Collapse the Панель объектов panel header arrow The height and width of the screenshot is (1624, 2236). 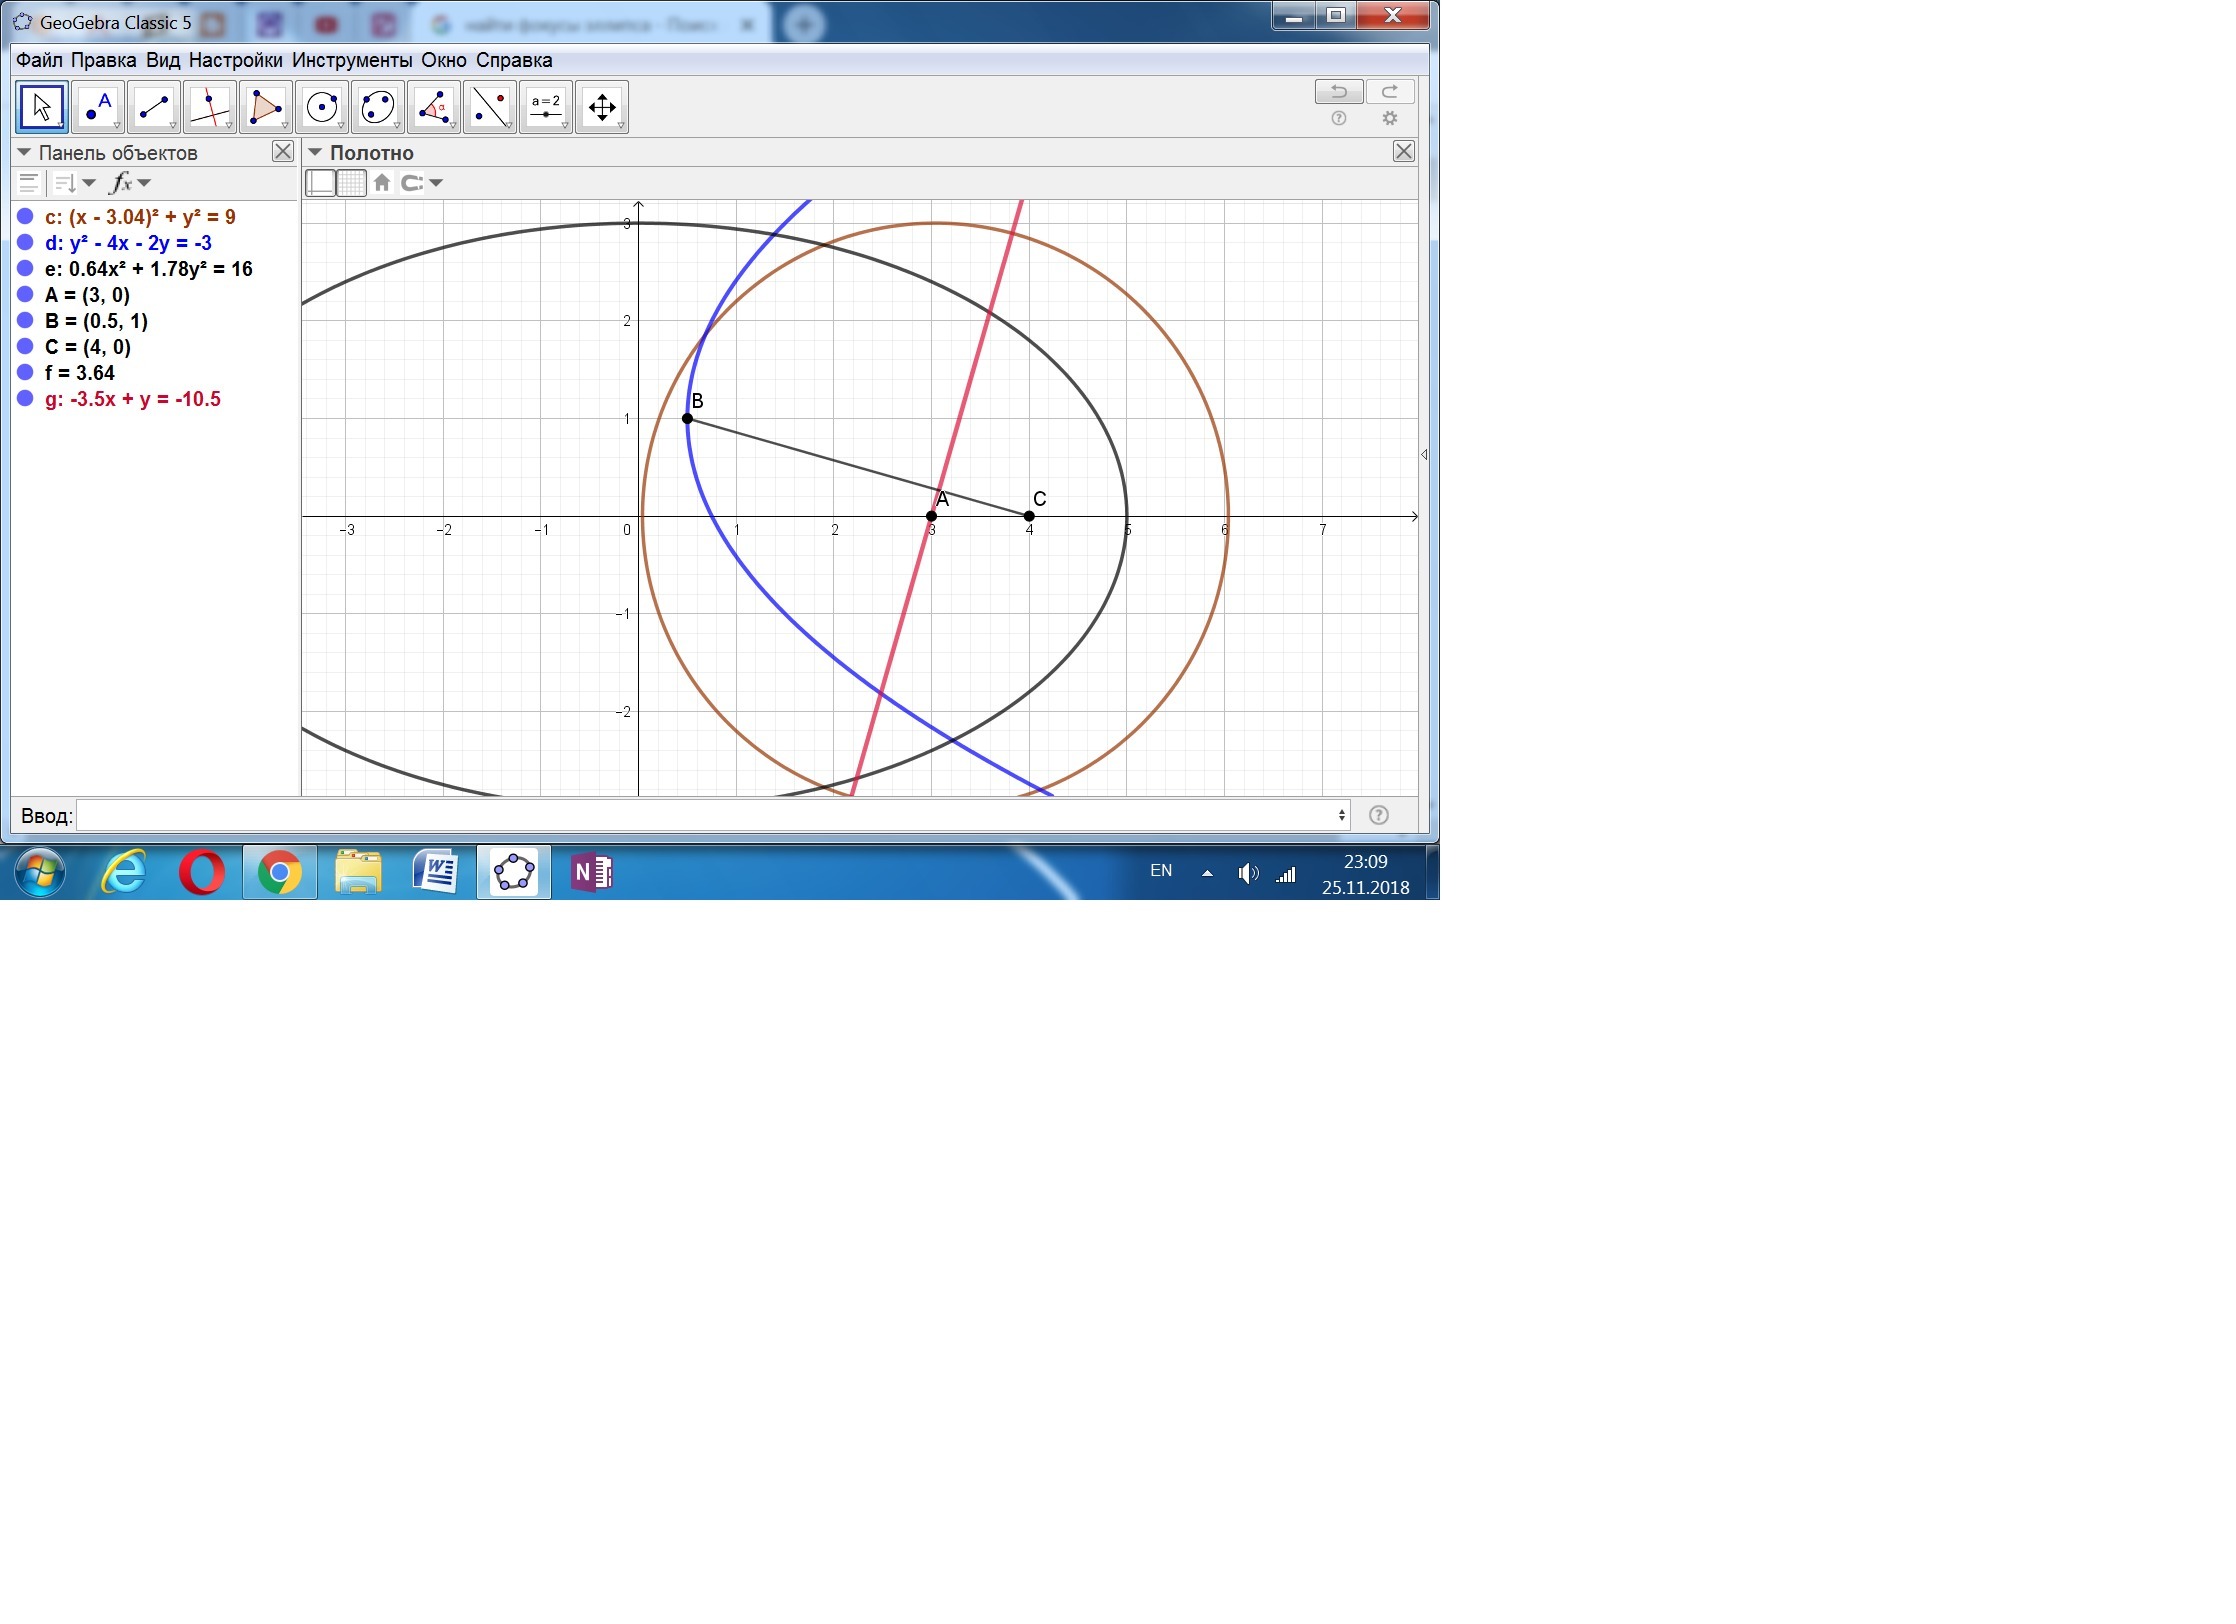[x=24, y=153]
